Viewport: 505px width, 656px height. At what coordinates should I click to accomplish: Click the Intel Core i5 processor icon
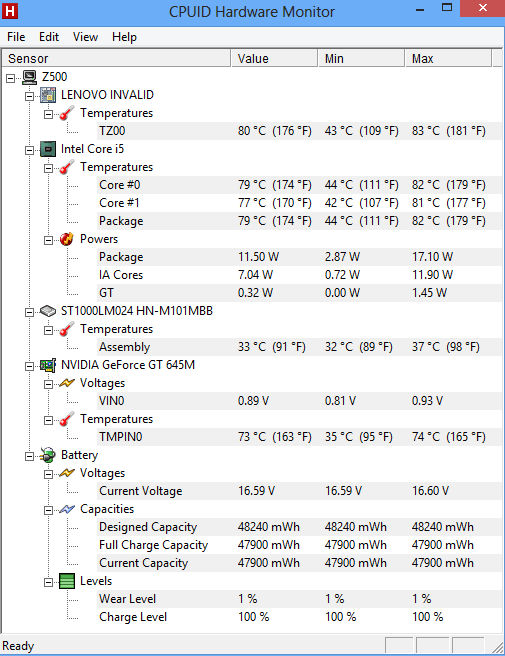pos(48,149)
